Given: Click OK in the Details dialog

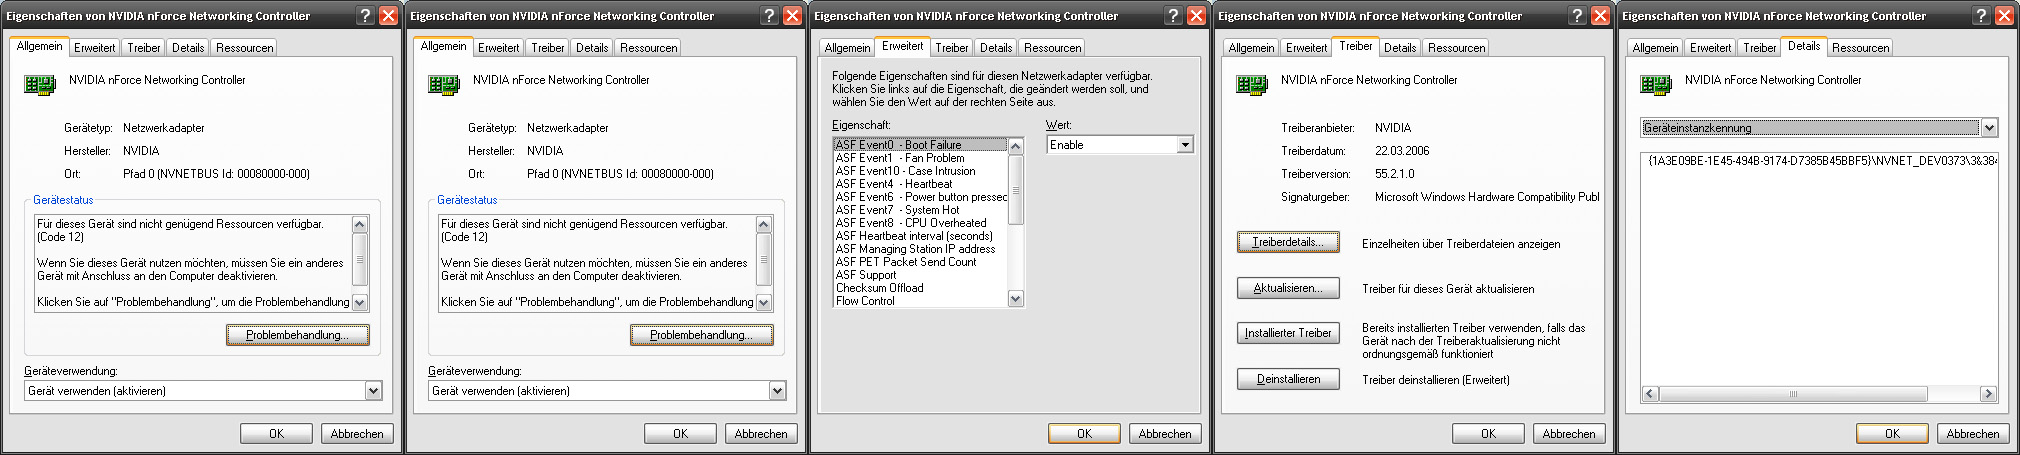Looking at the screenshot, I should pos(1892,434).
